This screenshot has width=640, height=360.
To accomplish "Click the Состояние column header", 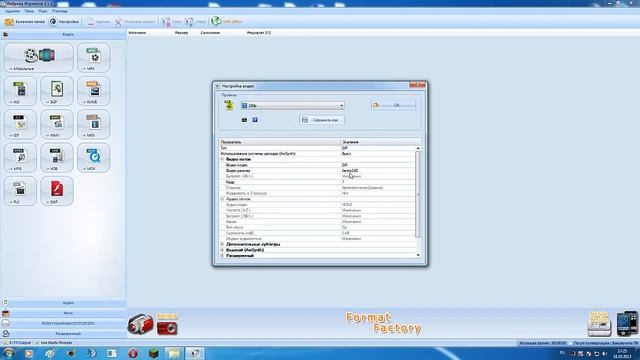I will tap(210, 33).
